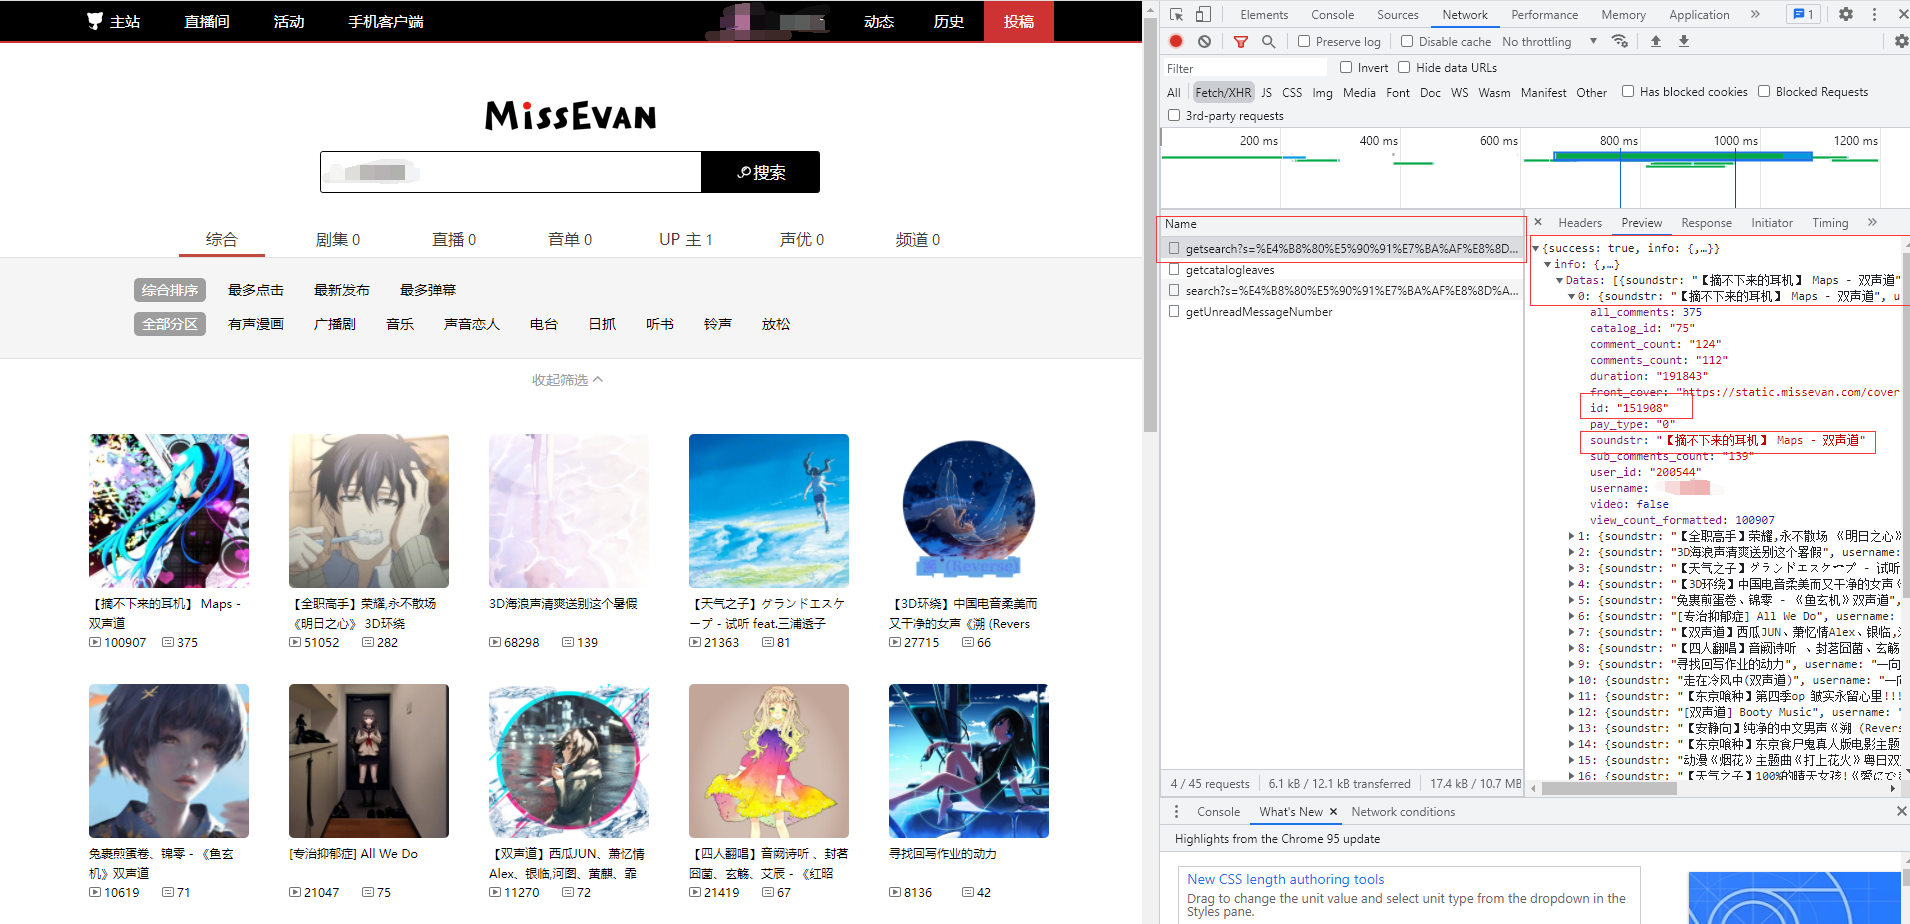Image resolution: width=1910 pixels, height=924 pixels.
Task: Collapse the root success JSON object
Action: 1536,248
